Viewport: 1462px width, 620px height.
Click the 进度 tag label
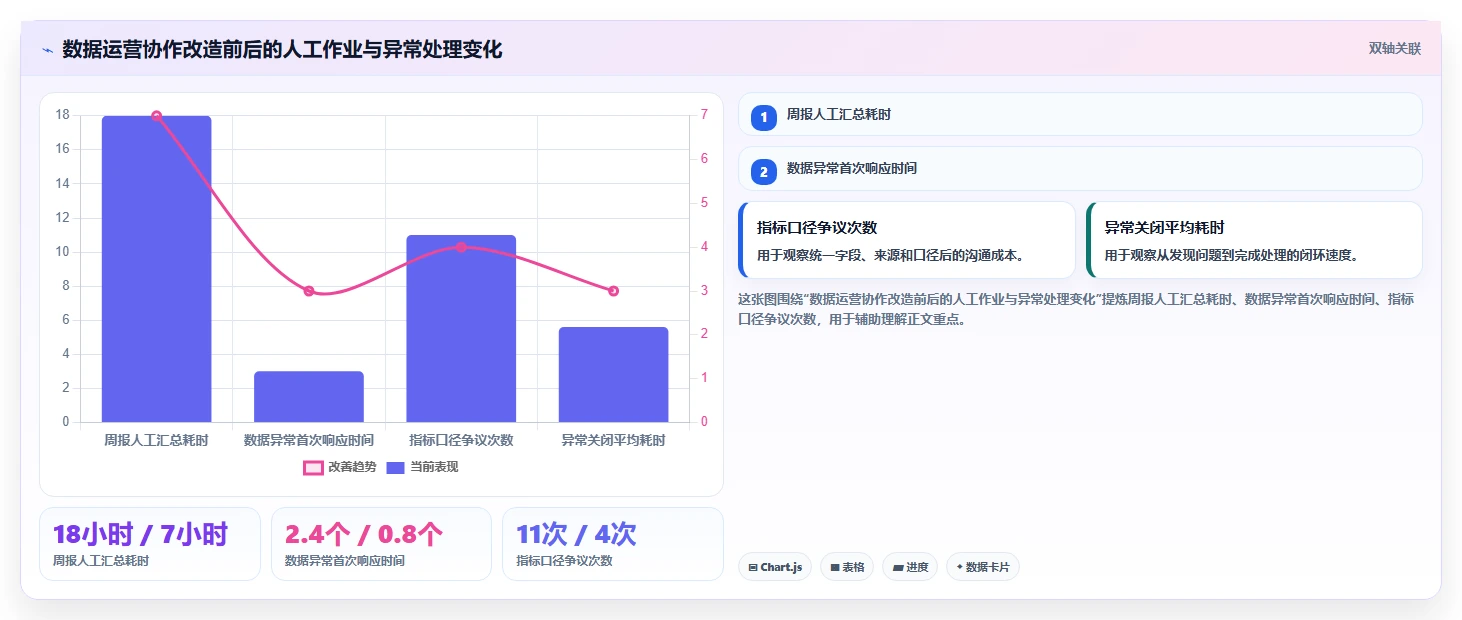[x=917, y=568]
